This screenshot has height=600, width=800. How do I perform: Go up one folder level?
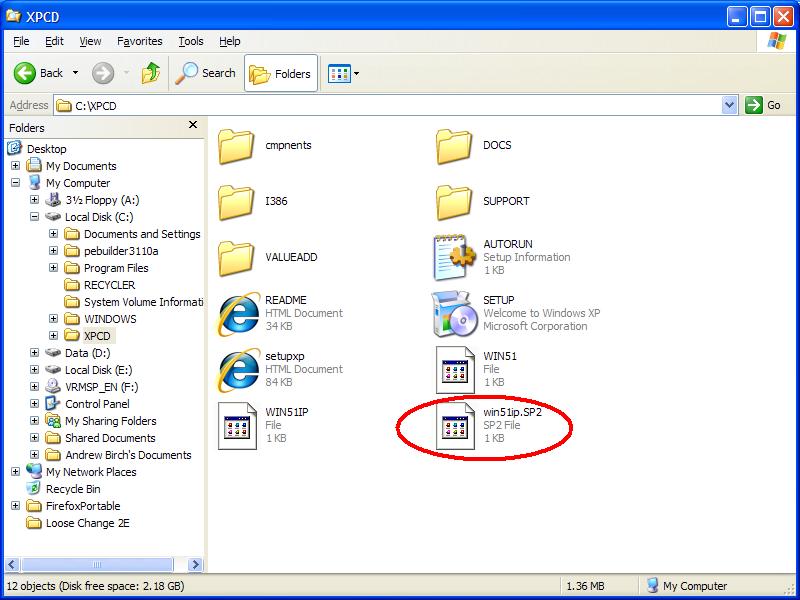tap(151, 73)
